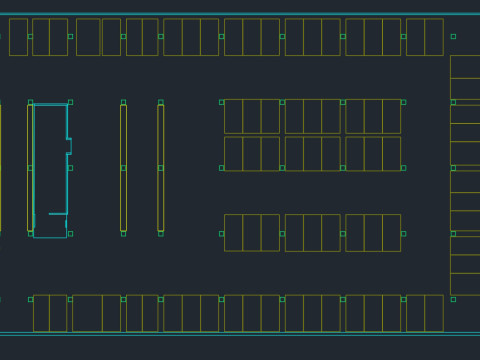This screenshot has width=480, height=360.
Task: Select the narrow yellow bar touching the cyan outline
Action: [30, 168]
